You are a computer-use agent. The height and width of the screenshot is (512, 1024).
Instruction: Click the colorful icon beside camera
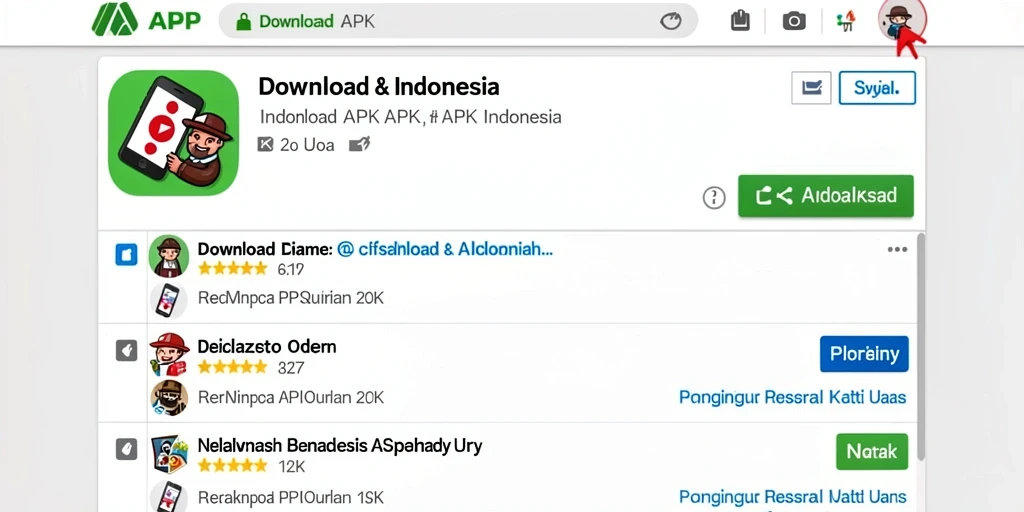point(846,21)
